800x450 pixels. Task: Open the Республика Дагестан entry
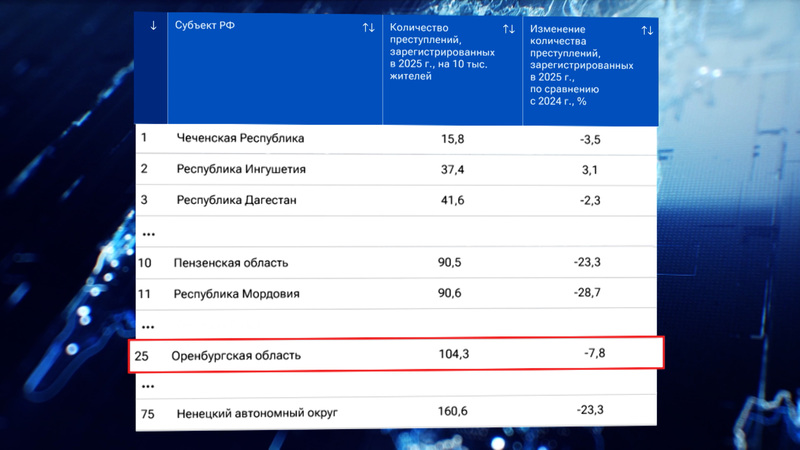point(236,200)
